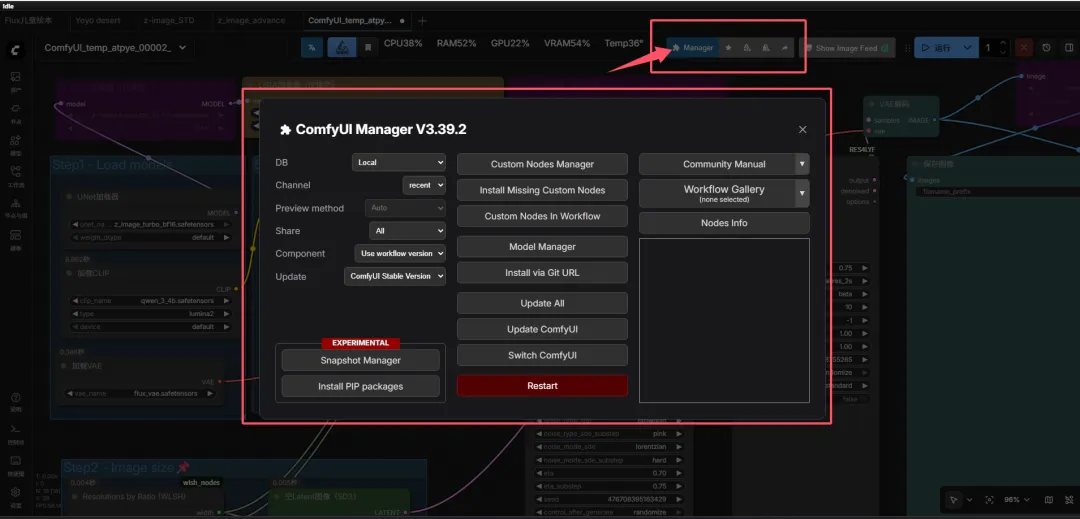Open the dropdown arrow next to Run button
This screenshot has height=519, width=1080.
tap(968, 48)
